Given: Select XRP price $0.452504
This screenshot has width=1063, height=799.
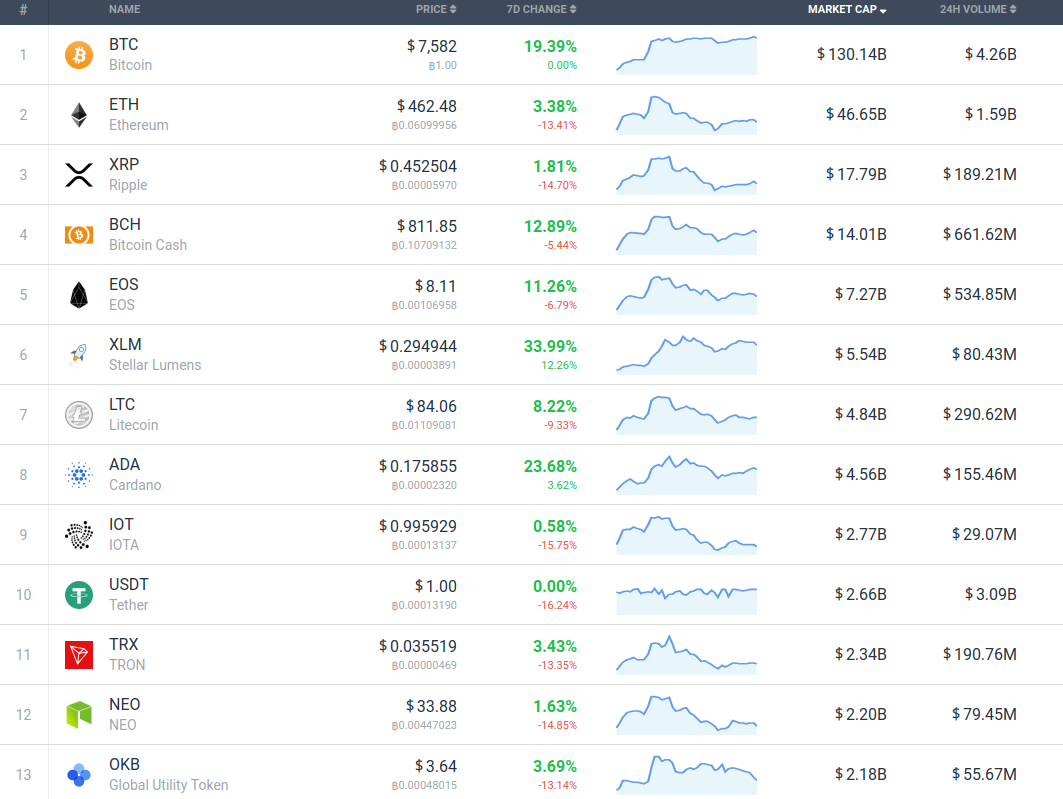Looking at the screenshot, I should (418, 166).
